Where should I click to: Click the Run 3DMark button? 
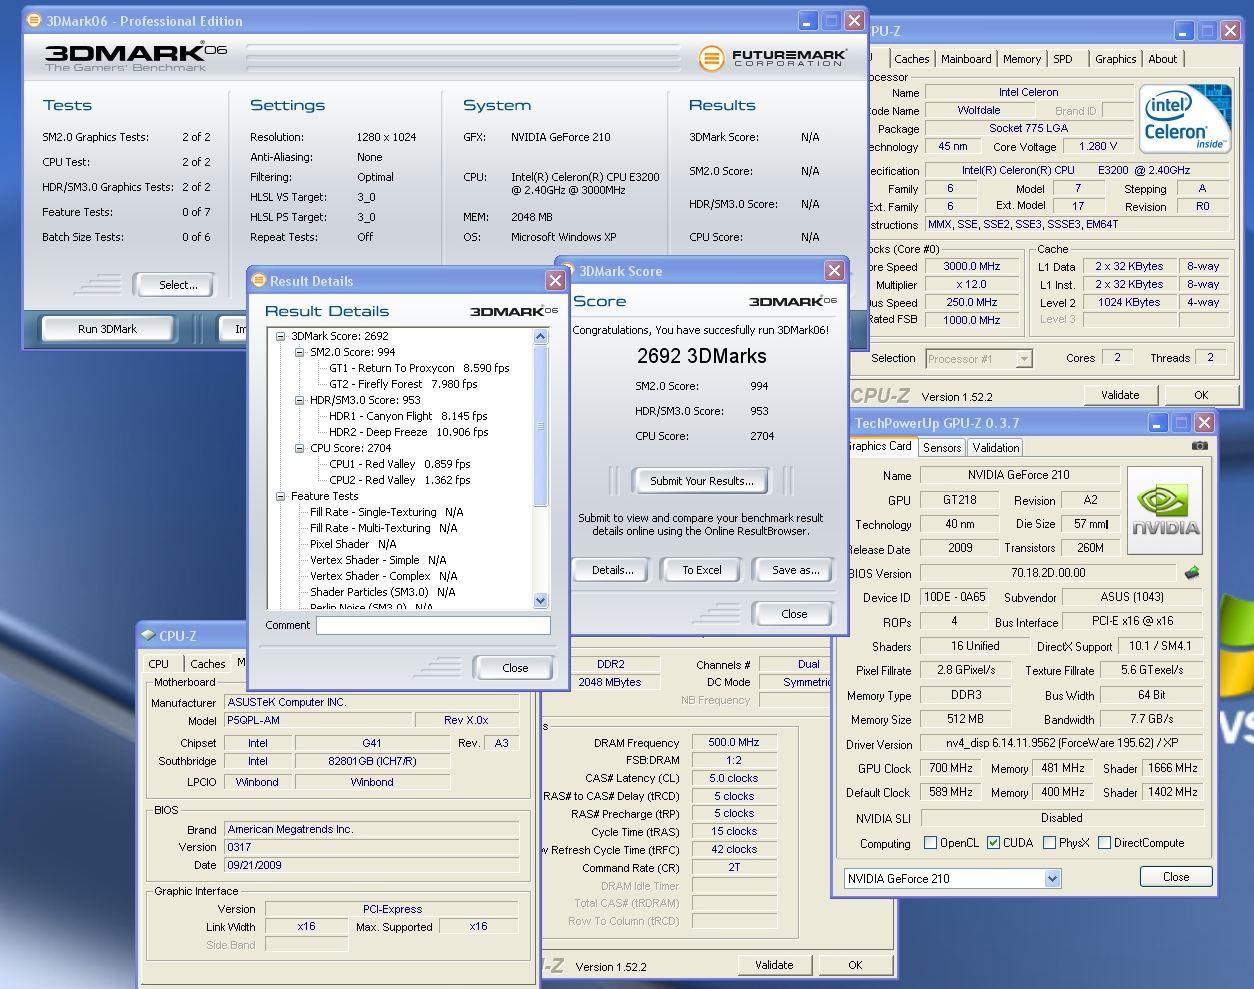pyautogui.click(x=107, y=329)
